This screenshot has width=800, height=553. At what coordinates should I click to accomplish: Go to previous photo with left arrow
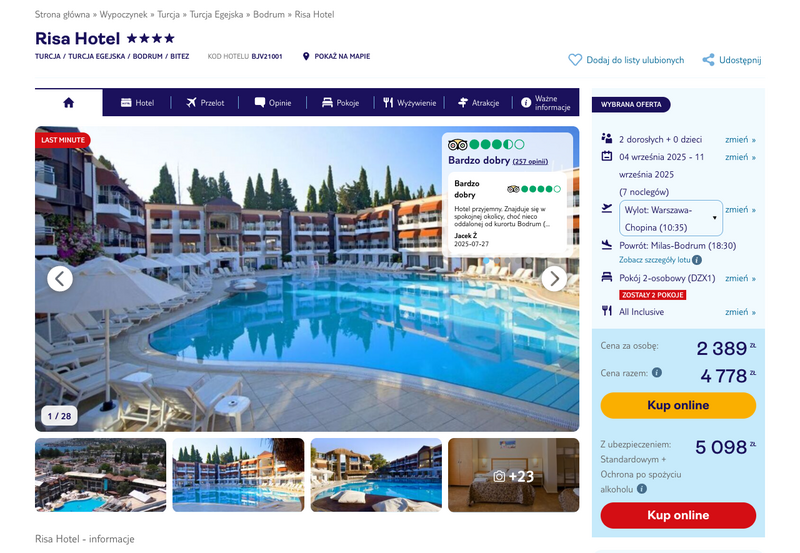click(60, 279)
